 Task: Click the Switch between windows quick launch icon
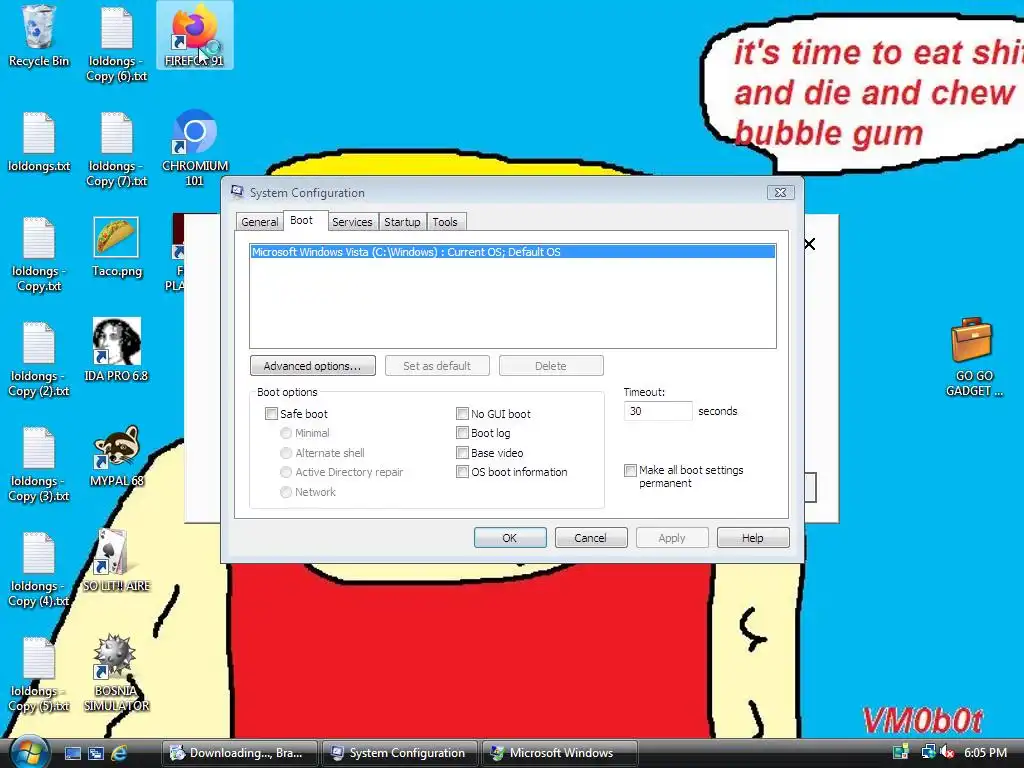[96, 753]
